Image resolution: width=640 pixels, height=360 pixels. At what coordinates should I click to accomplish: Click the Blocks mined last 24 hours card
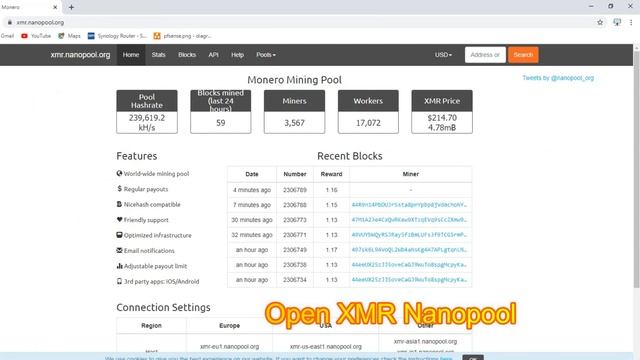pyautogui.click(x=220, y=112)
